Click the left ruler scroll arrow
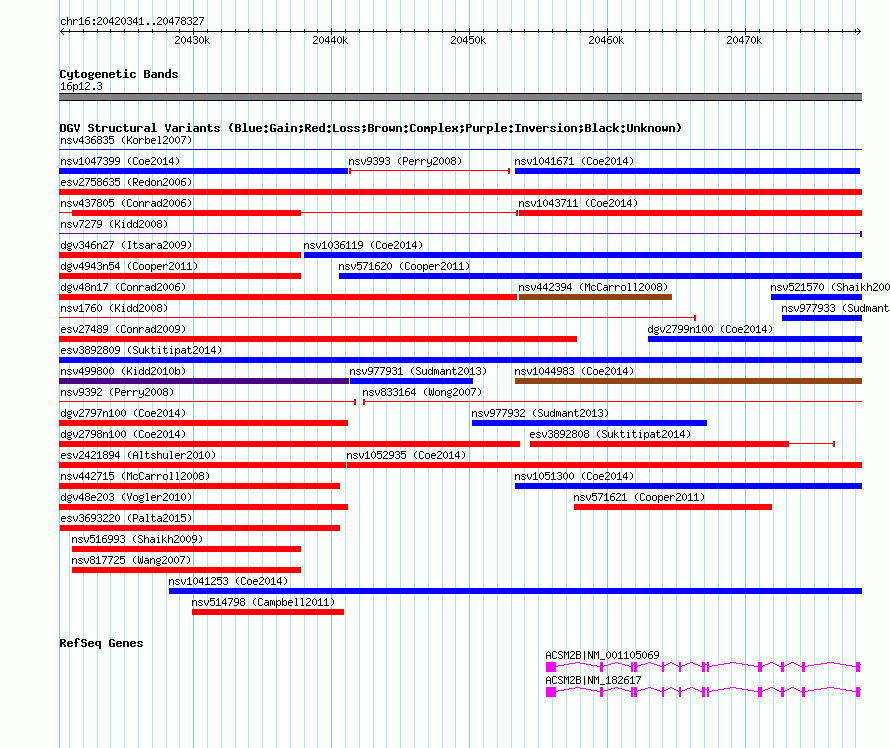The width and height of the screenshot is (890, 748). coord(62,32)
